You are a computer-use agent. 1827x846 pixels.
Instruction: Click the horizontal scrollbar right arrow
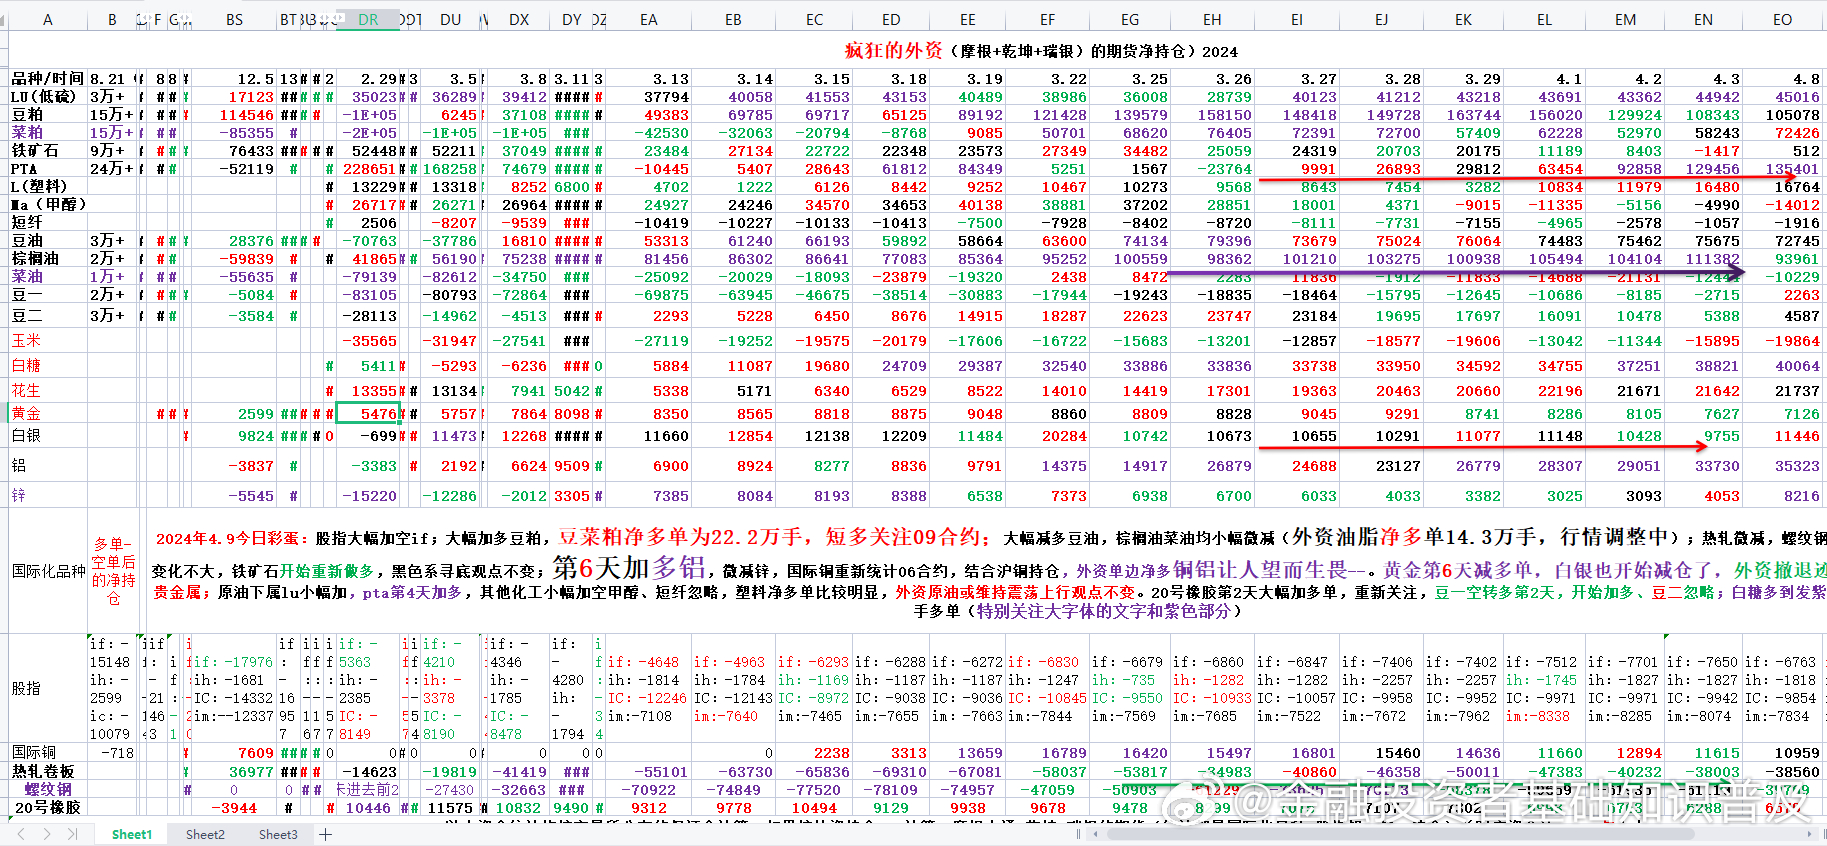pyautogui.click(x=1811, y=834)
